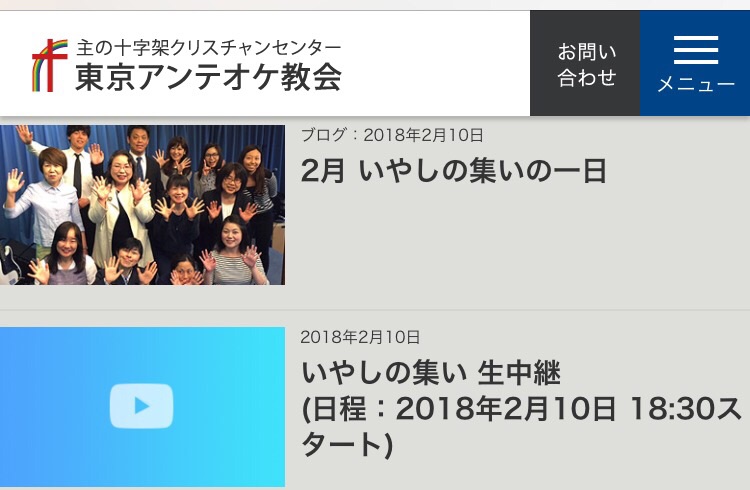Viewport: 750px width, 490px height.
Task: Click the blog post date 2018年2月10日
Action: (423, 135)
